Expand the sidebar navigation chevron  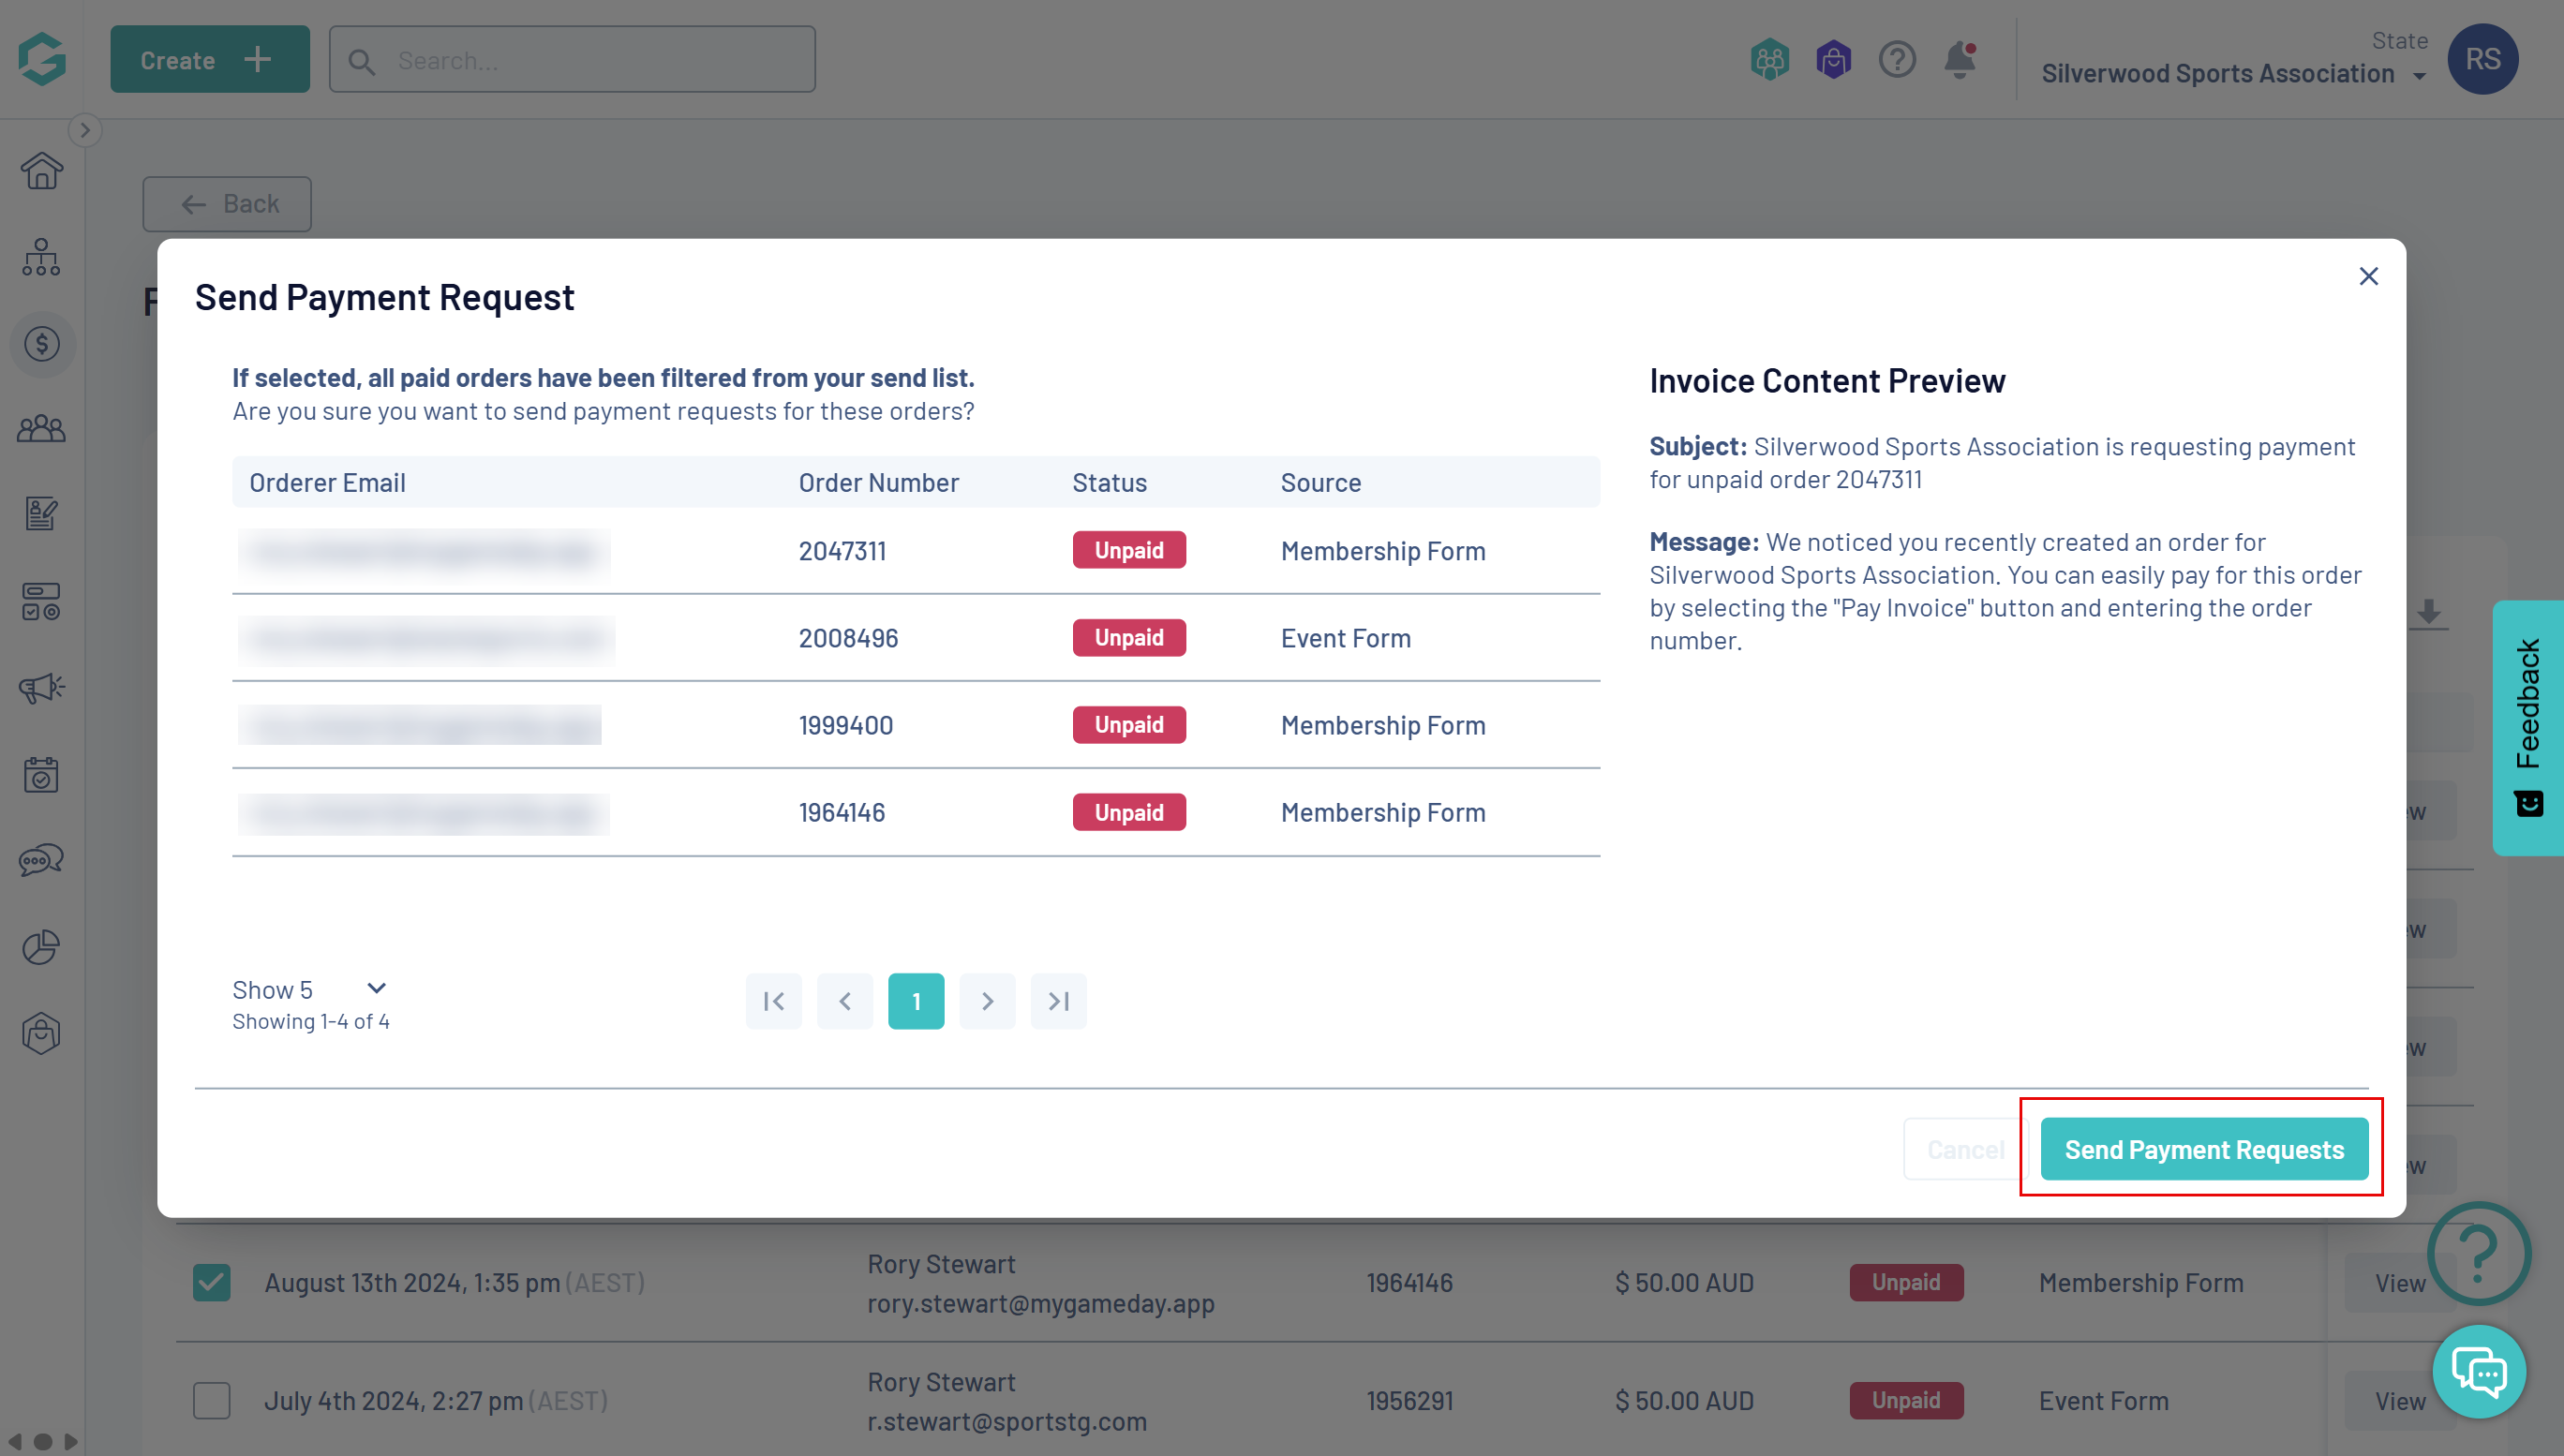tap(85, 130)
